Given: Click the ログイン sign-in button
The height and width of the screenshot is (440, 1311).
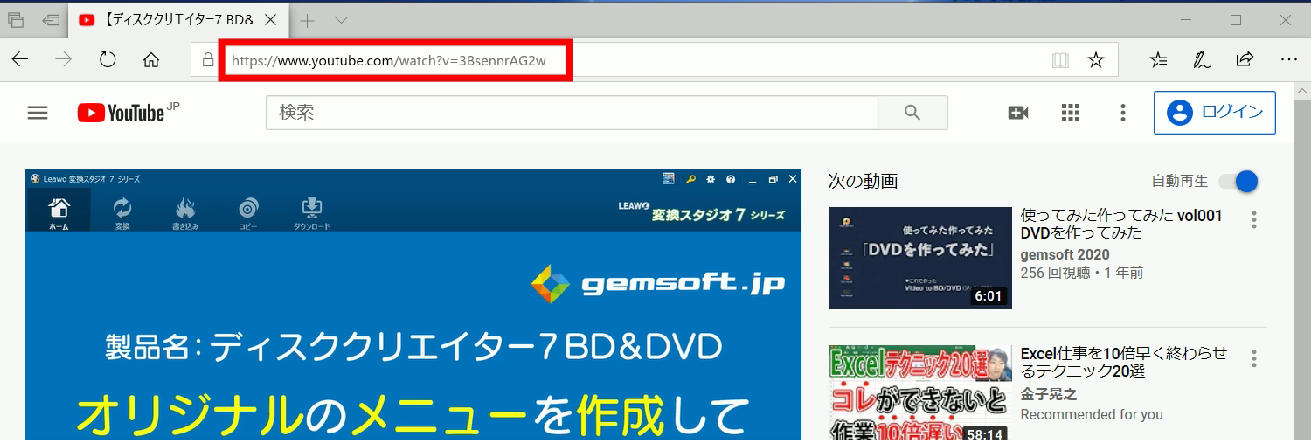Looking at the screenshot, I should point(1214,113).
